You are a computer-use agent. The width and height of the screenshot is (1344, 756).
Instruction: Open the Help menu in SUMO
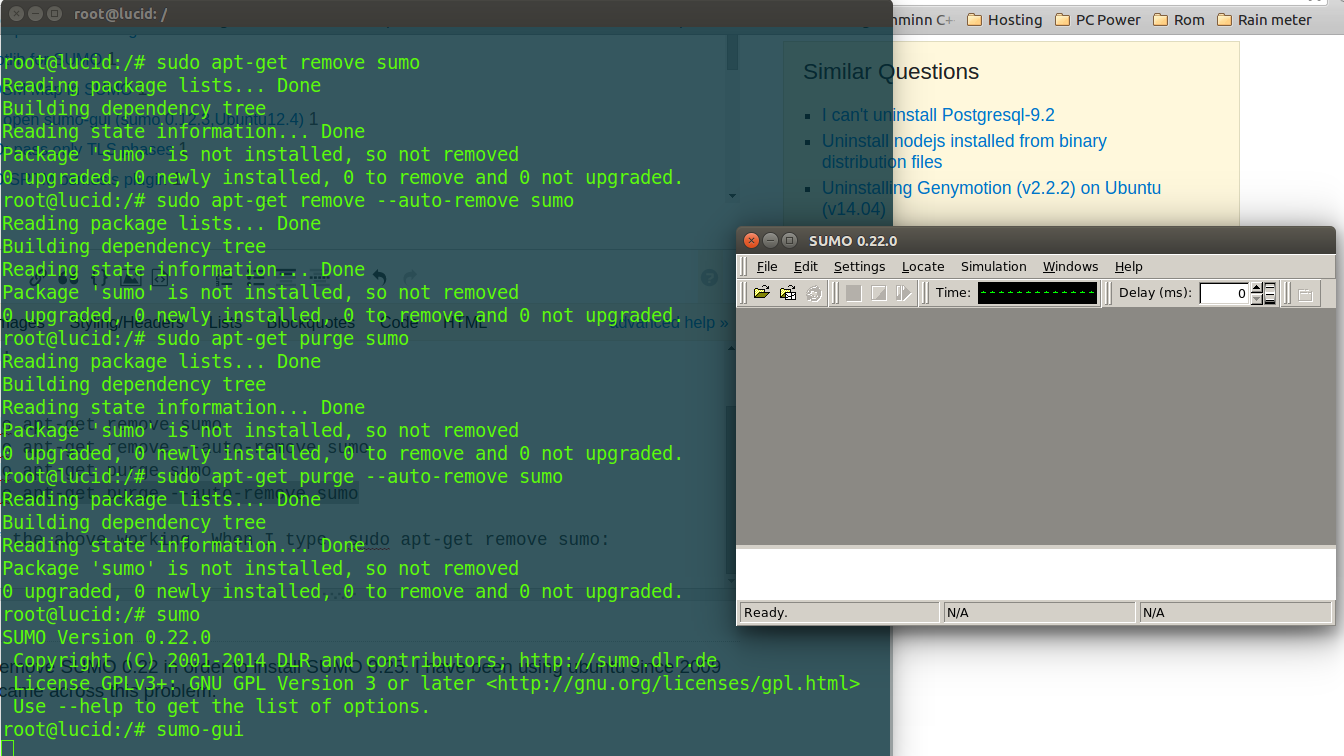(x=1129, y=266)
